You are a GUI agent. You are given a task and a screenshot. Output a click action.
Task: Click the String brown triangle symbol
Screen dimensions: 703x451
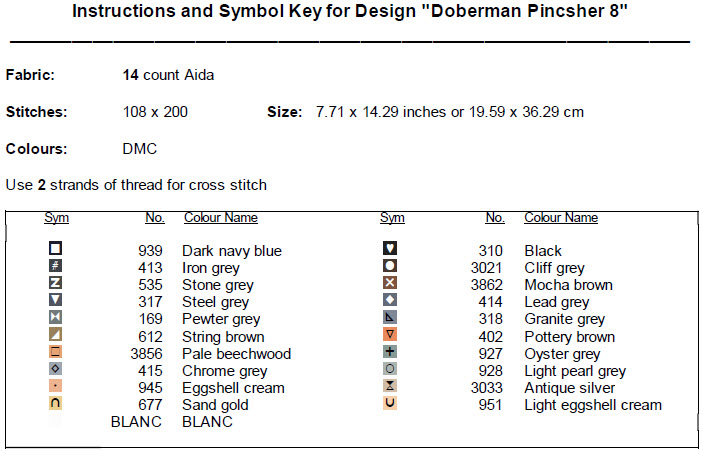tap(56, 335)
